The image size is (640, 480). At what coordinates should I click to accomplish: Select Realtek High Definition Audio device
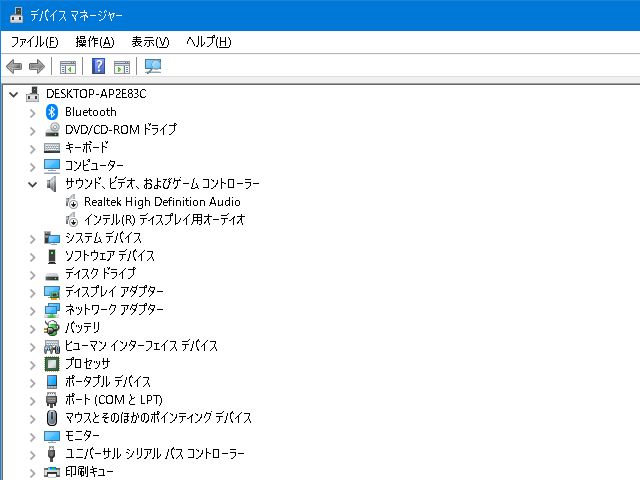point(162,202)
